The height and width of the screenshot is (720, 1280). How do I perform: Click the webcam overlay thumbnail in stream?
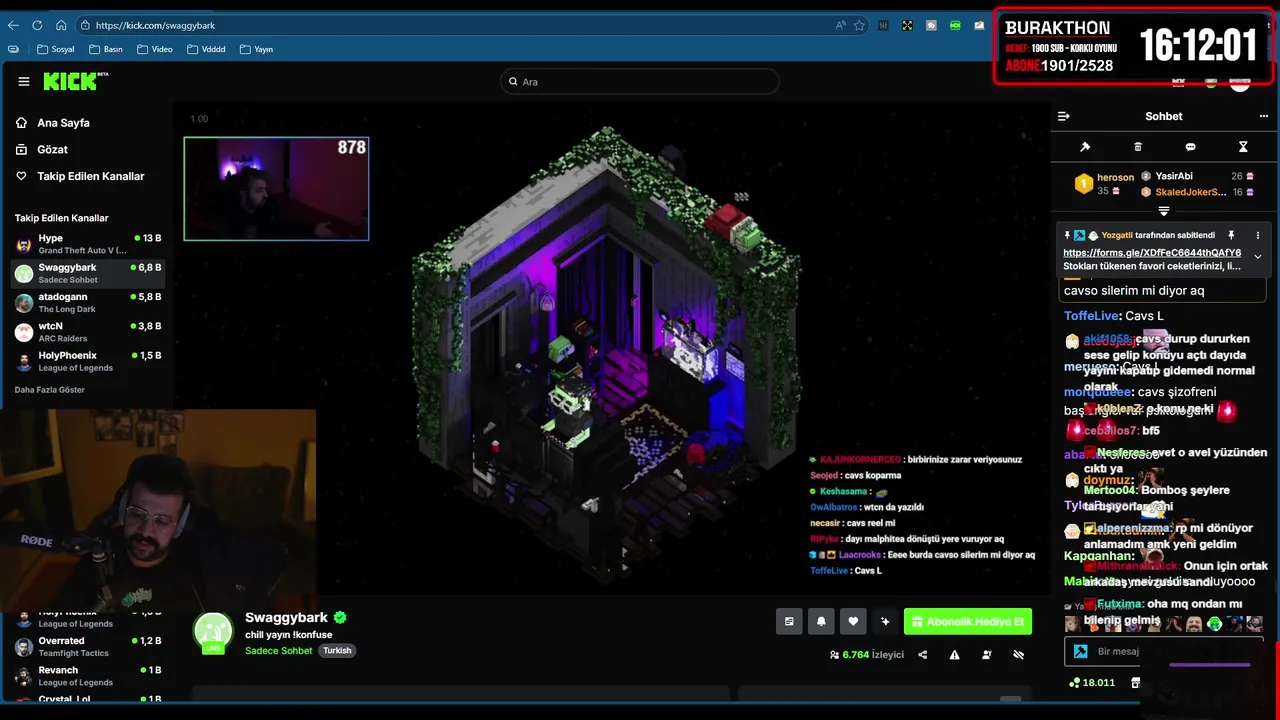click(x=276, y=189)
